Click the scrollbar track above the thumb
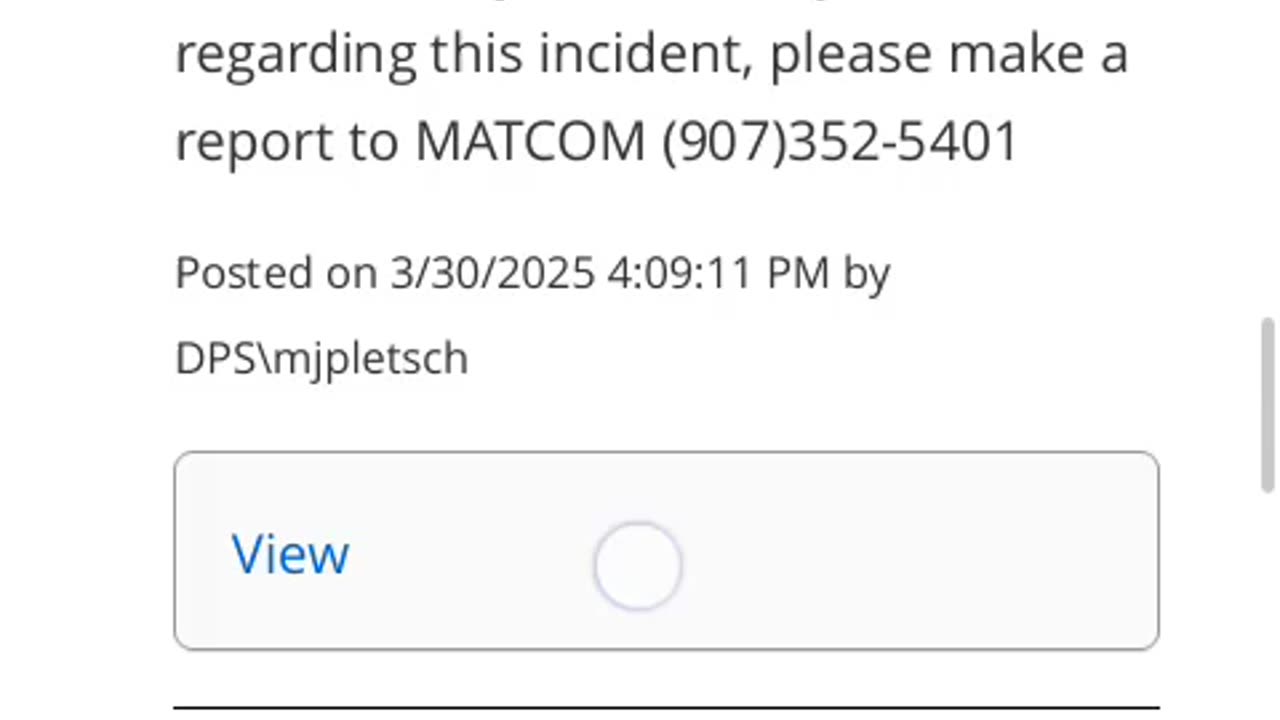Screen dimensions: 1280x720 pos(1268,150)
